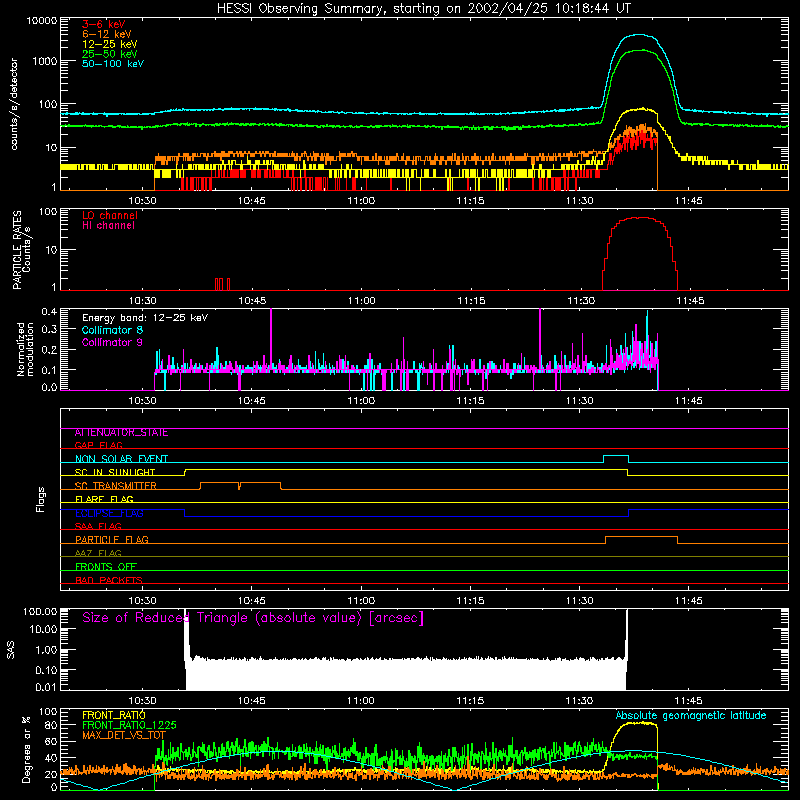Click the 11:15 tick label under the top plot
This screenshot has width=800, height=800.
point(470,201)
